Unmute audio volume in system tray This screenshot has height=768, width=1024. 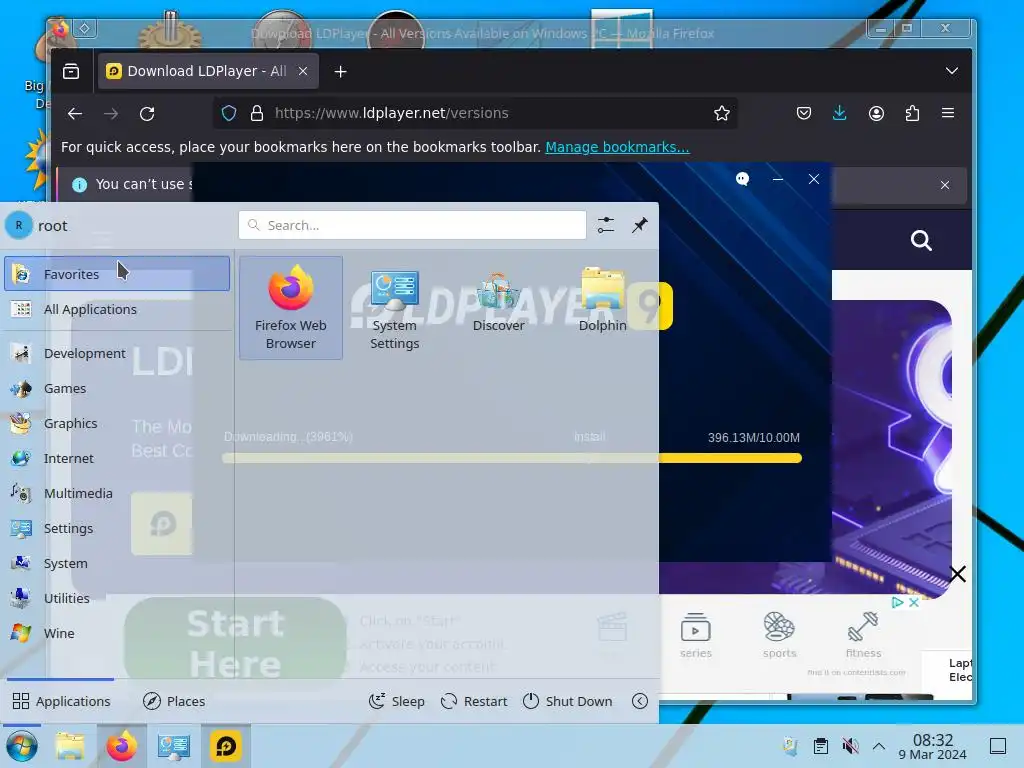850,746
